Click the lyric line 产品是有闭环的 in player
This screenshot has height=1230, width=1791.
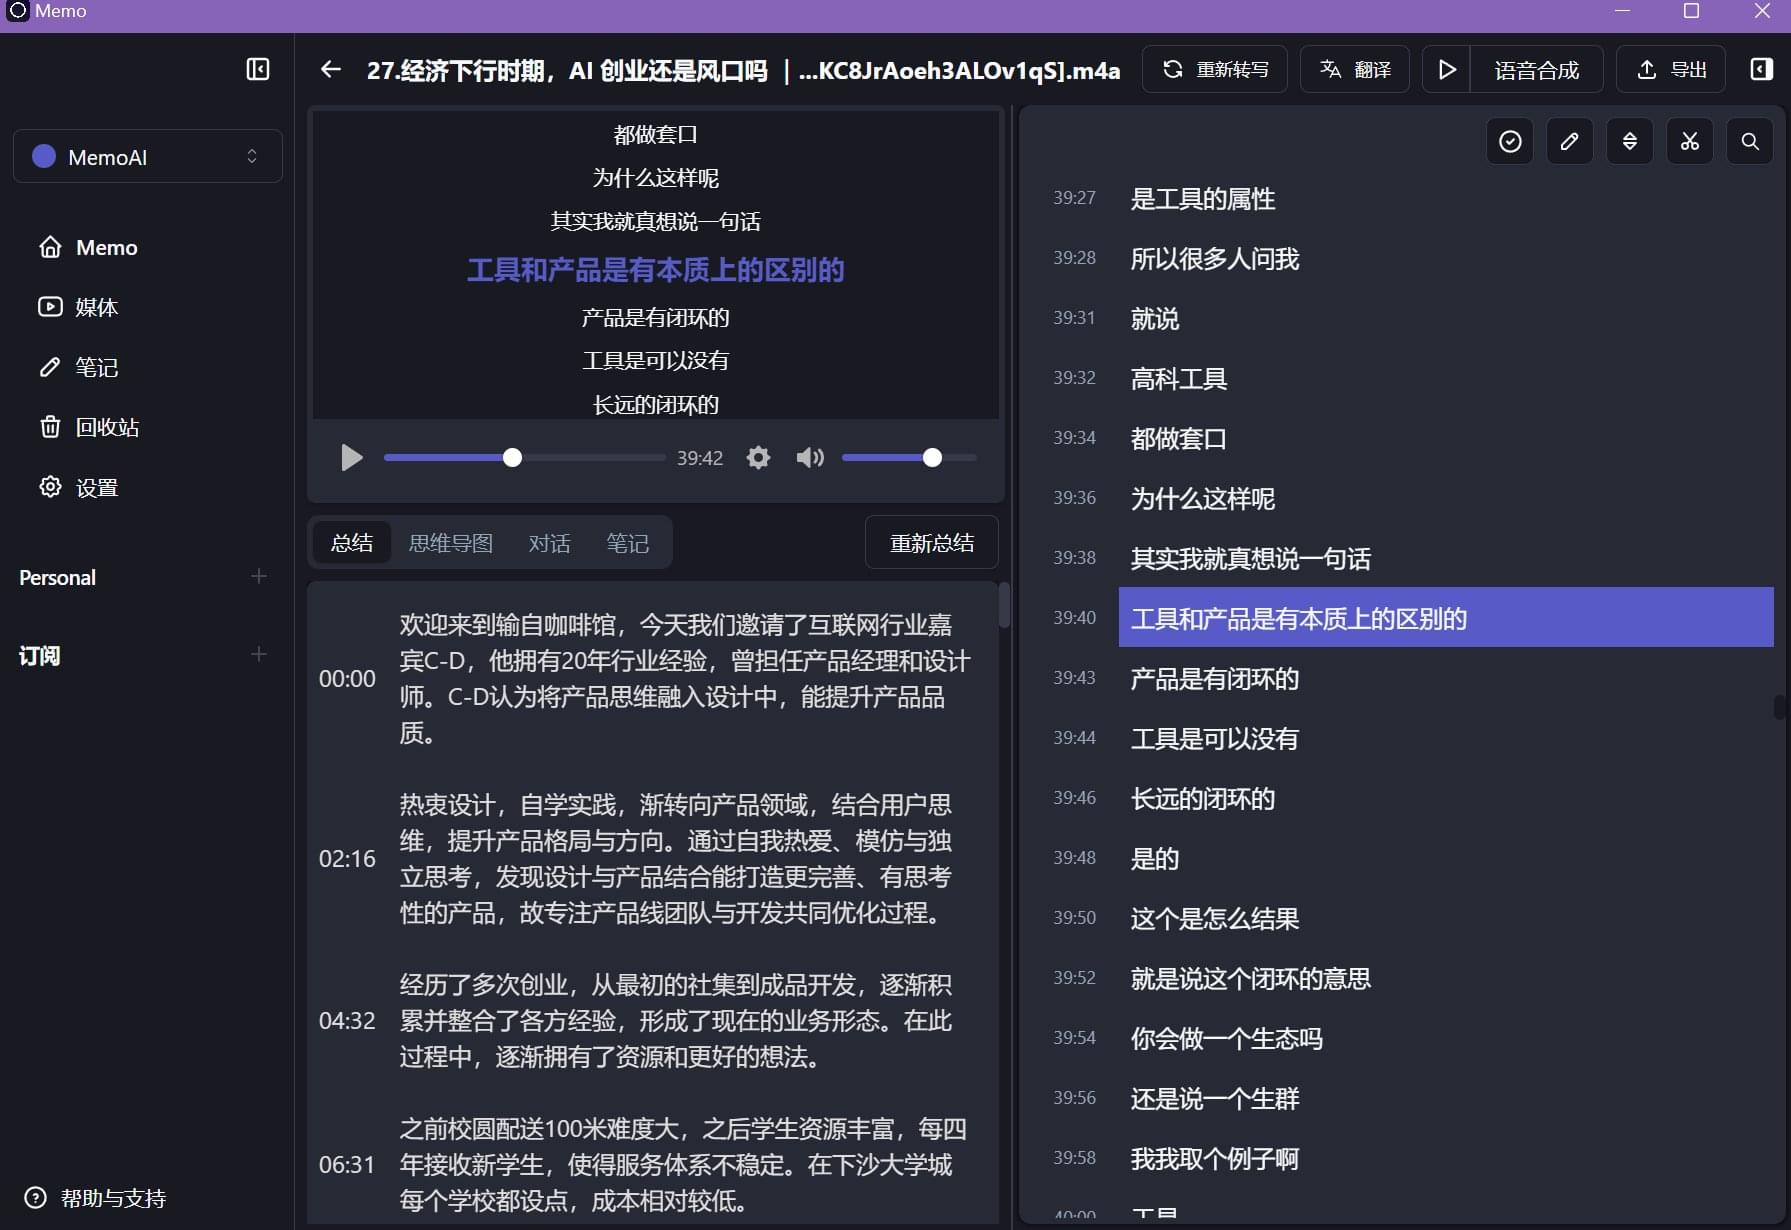point(656,318)
